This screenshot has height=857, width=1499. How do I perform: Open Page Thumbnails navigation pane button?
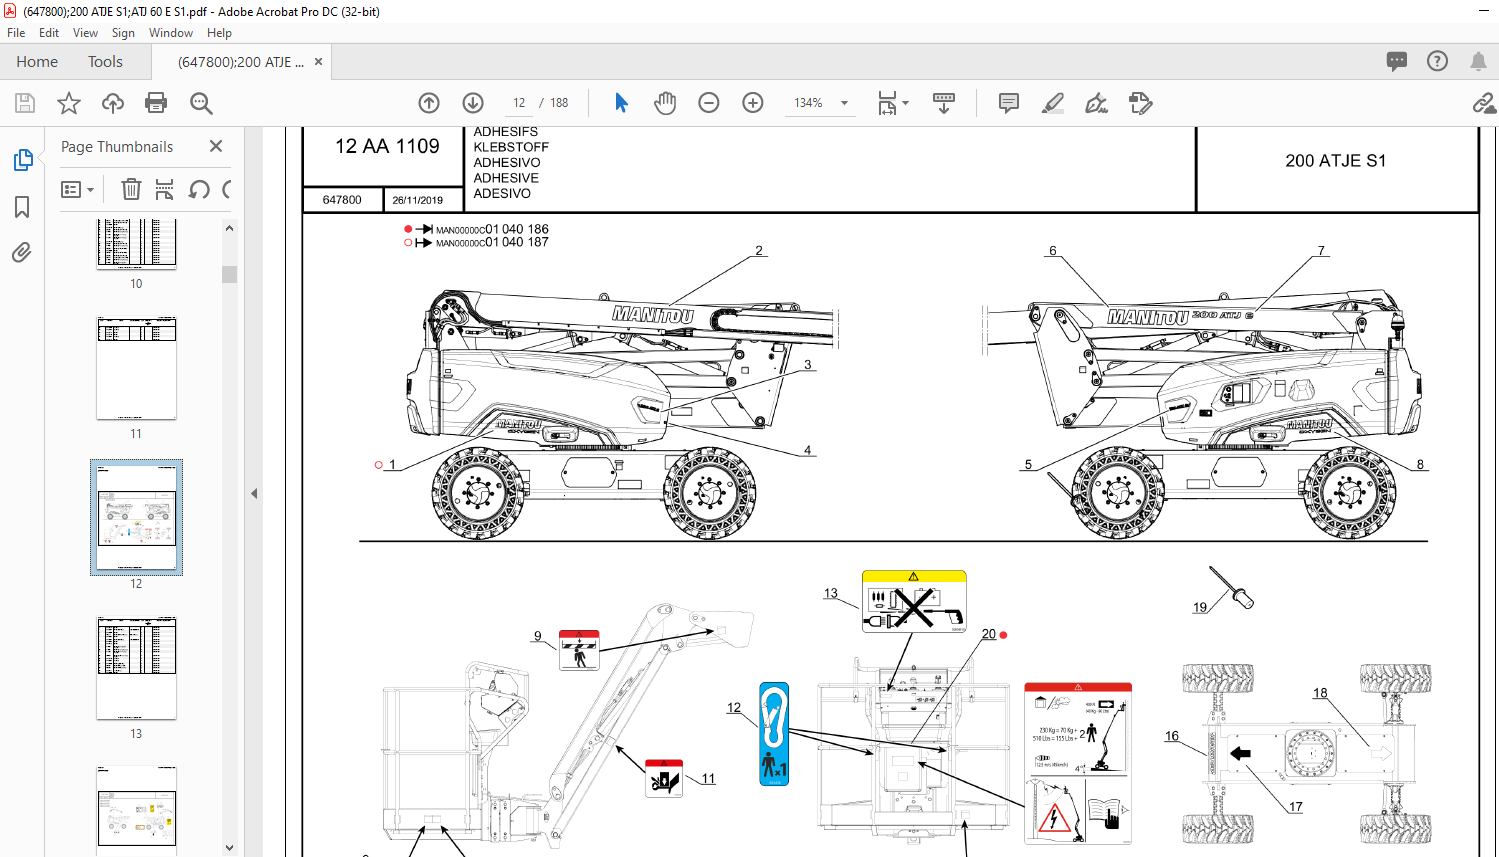[23, 160]
